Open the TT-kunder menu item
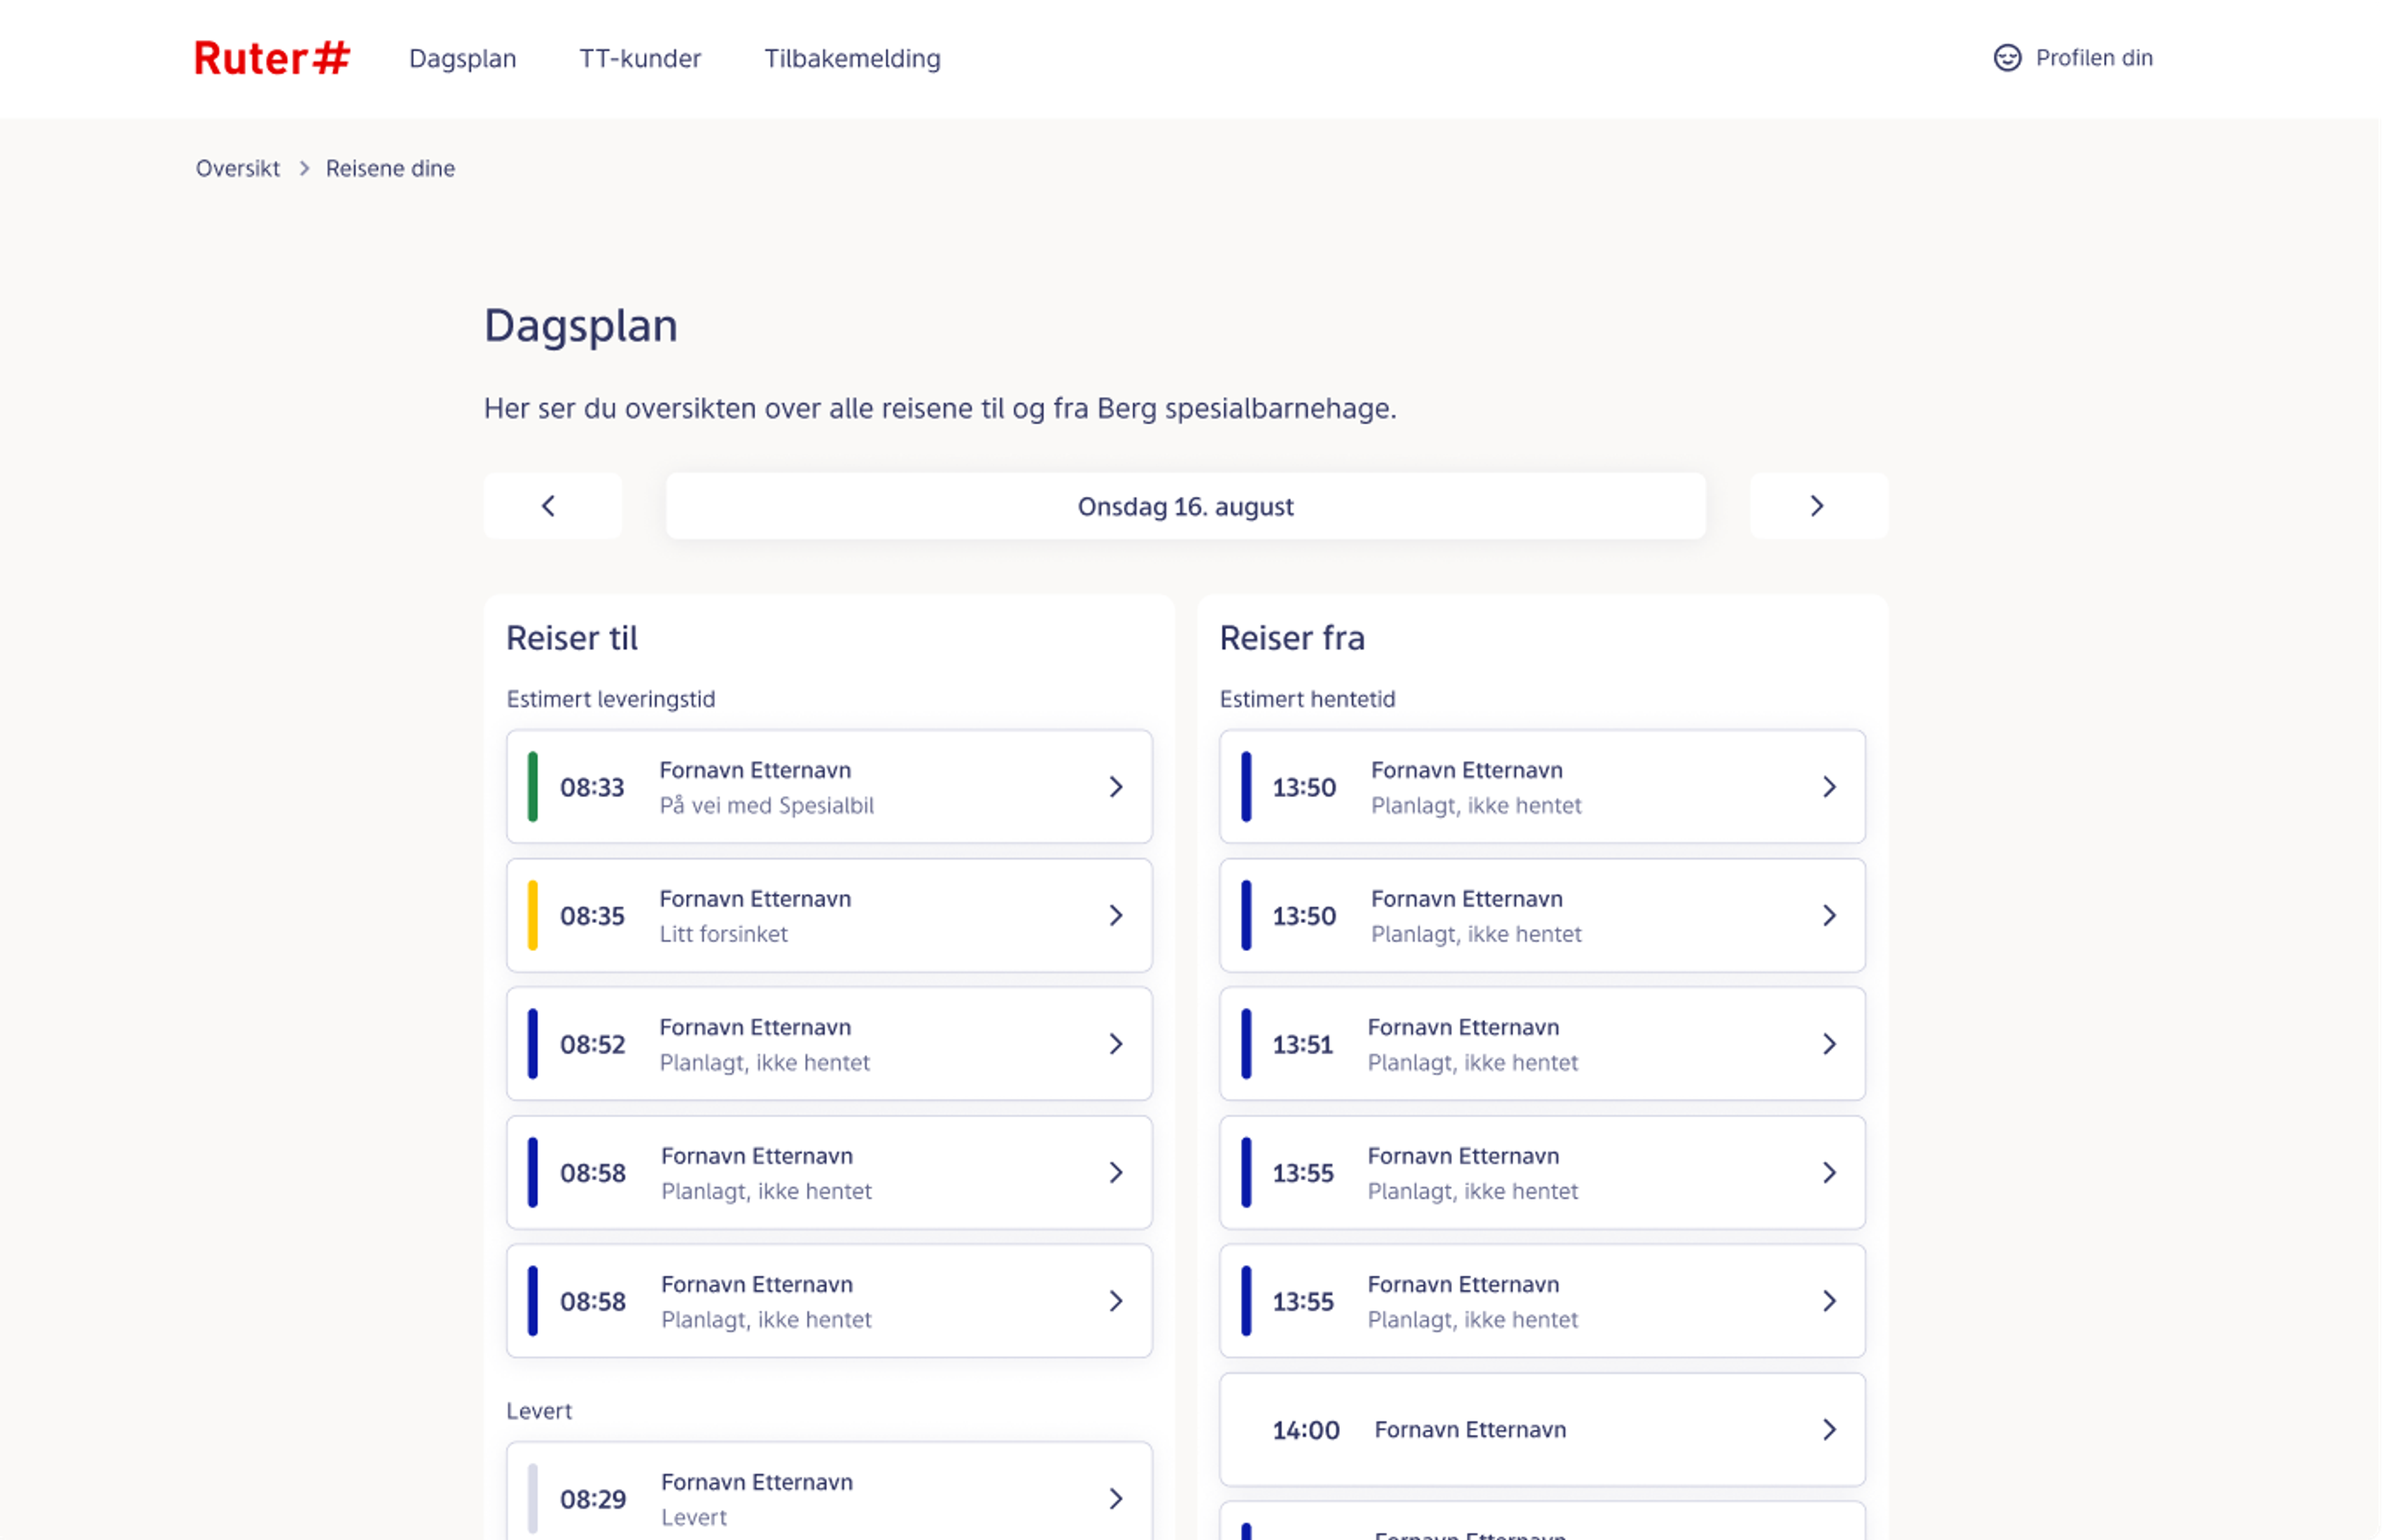The height and width of the screenshot is (1540, 2391). (640, 58)
